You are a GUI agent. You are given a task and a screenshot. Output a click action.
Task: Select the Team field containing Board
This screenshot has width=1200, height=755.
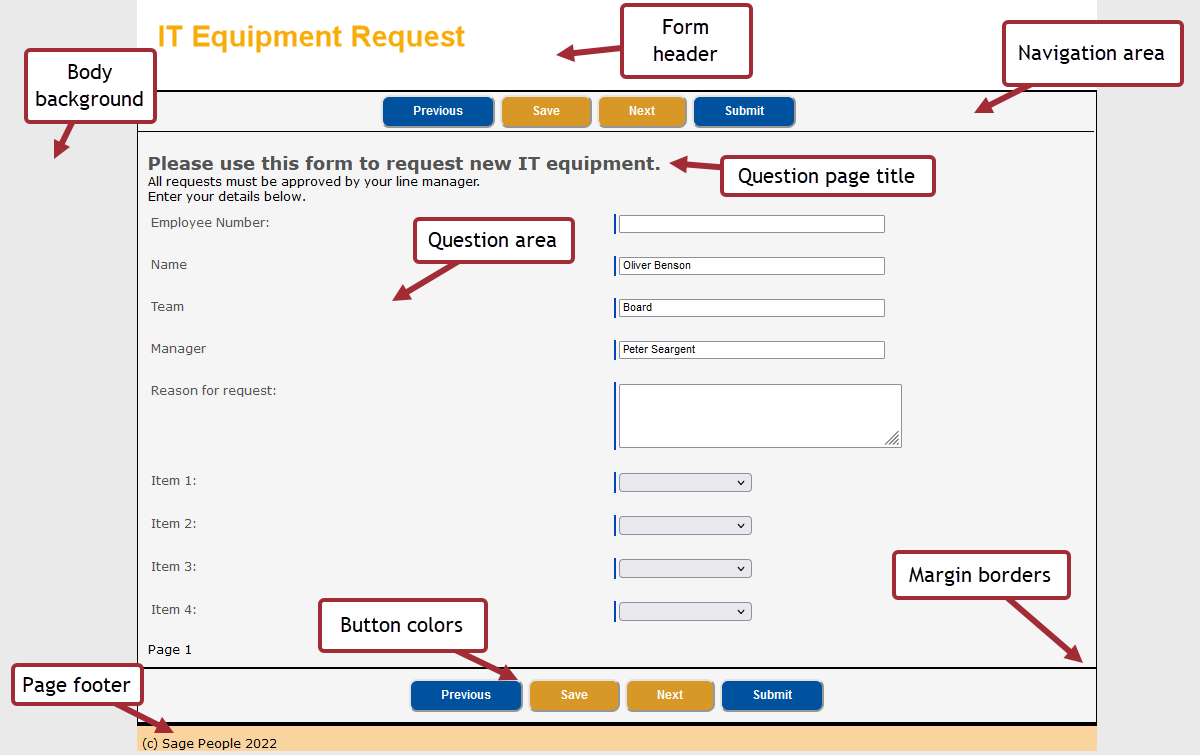coord(751,308)
